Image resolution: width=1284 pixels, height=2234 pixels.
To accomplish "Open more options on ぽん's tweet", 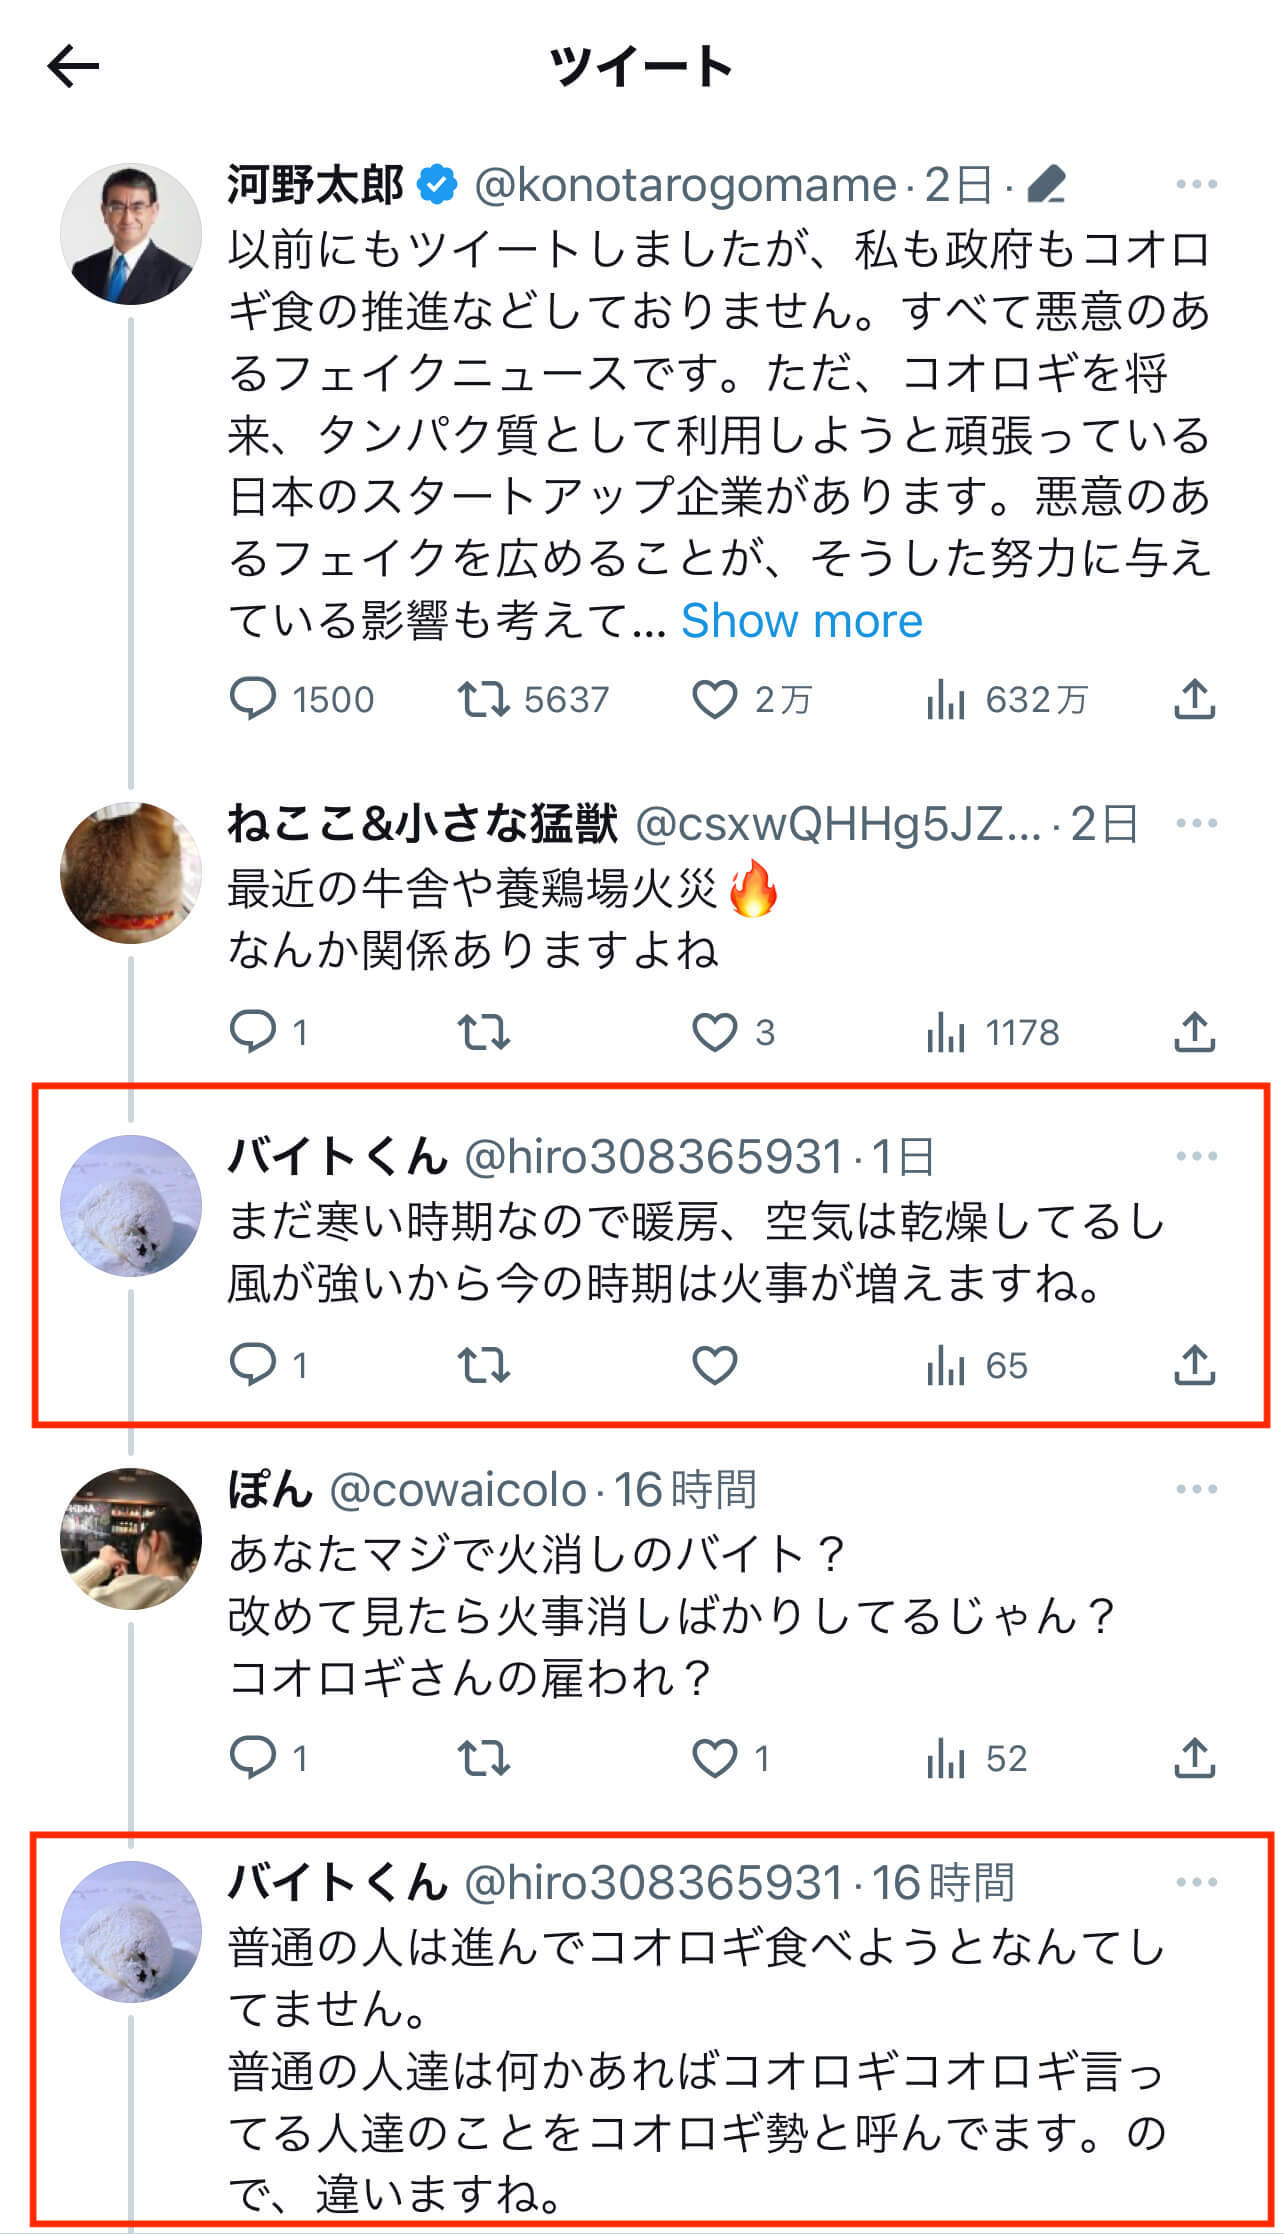I will pos(1196,1489).
